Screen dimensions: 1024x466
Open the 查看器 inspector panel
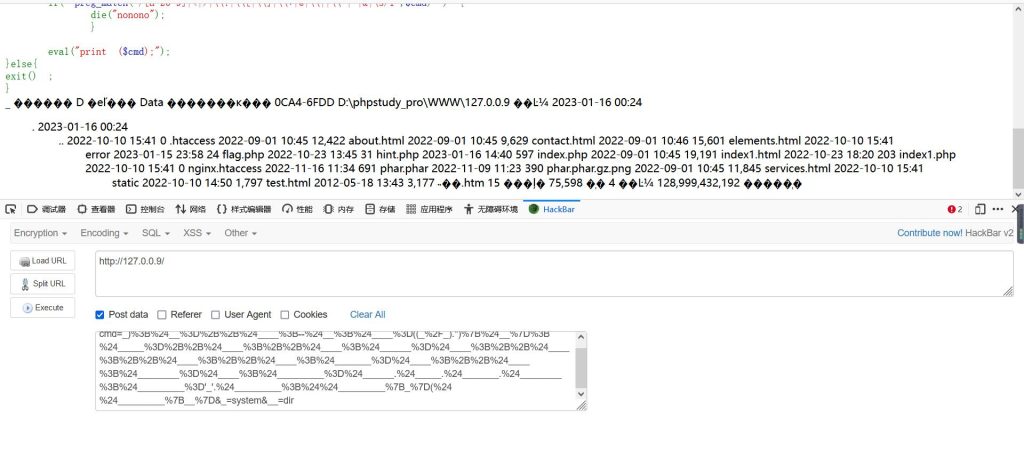click(x=96, y=209)
